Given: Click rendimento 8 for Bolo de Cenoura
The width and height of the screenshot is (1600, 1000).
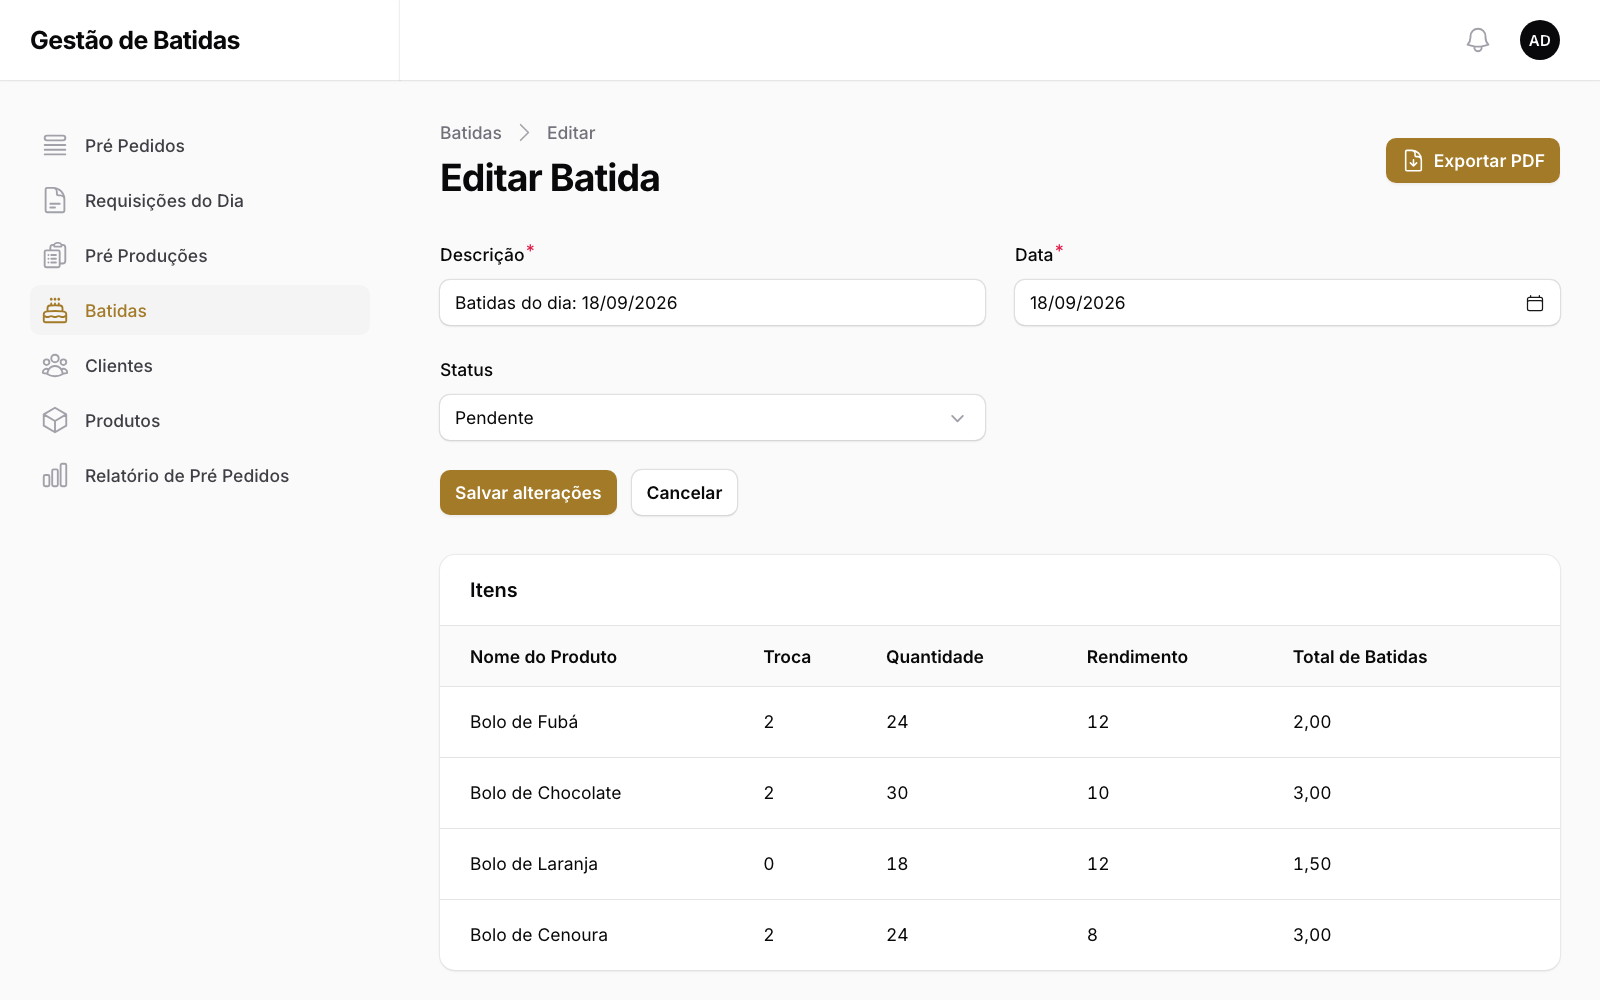Looking at the screenshot, I should point(1092,935).
